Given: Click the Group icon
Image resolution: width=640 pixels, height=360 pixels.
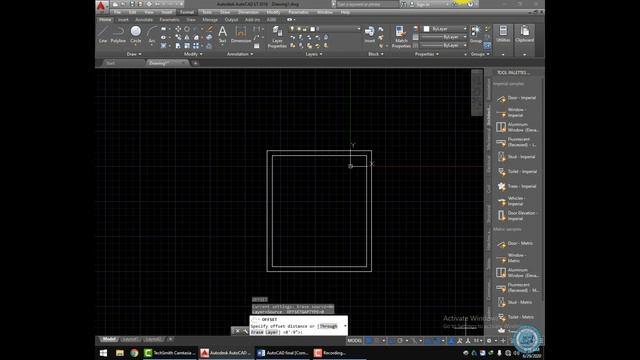Looking at the screenshot, I should pos(476,34).
